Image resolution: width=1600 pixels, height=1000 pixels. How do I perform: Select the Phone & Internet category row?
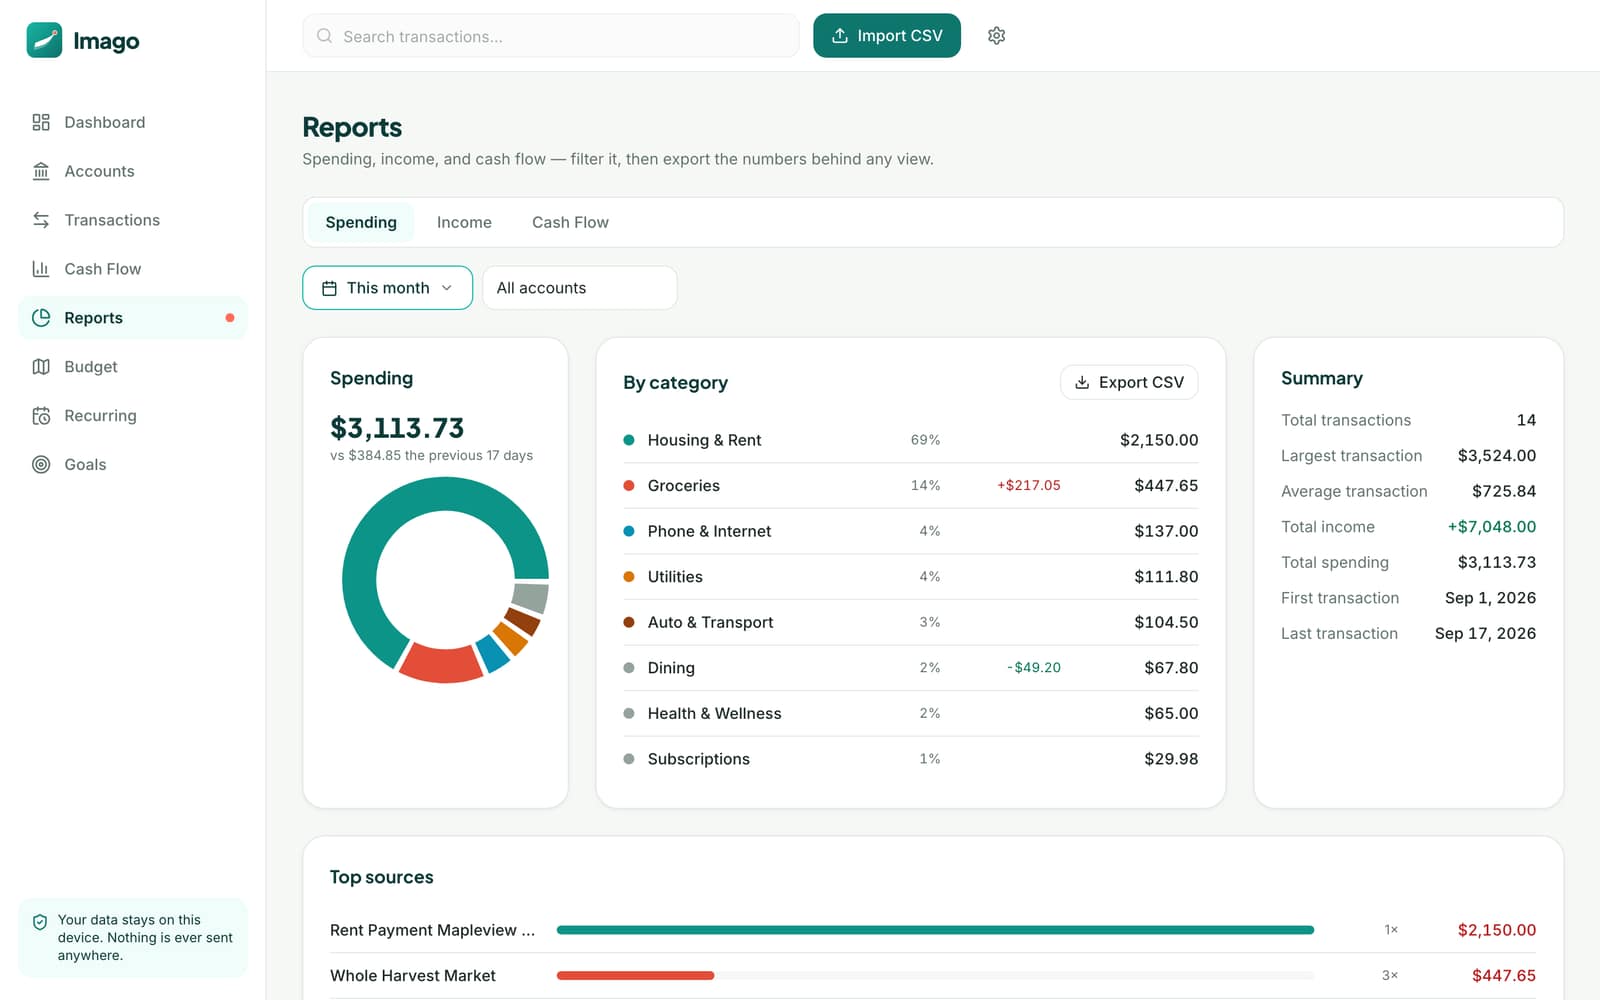pos(910,531)
